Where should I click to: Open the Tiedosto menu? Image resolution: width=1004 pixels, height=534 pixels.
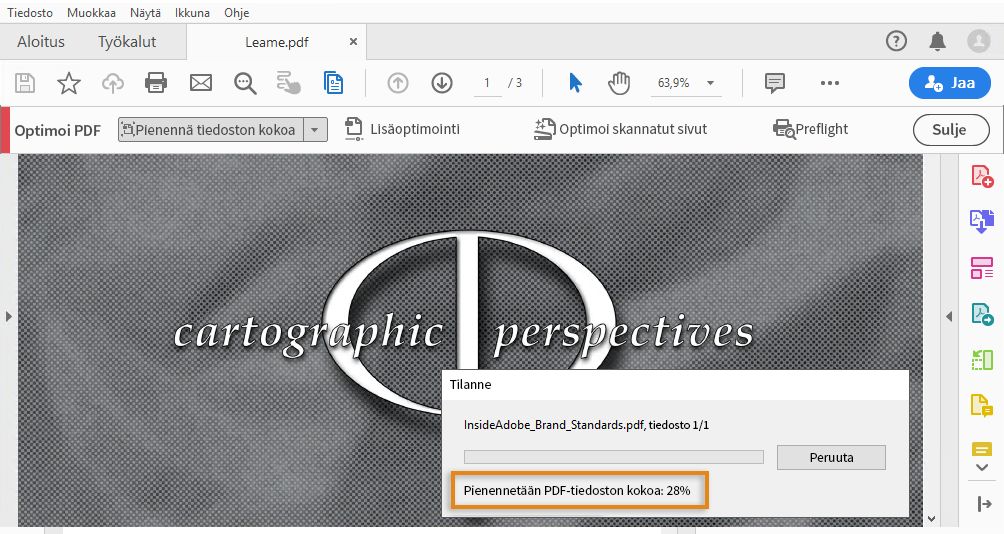point(30,13)
